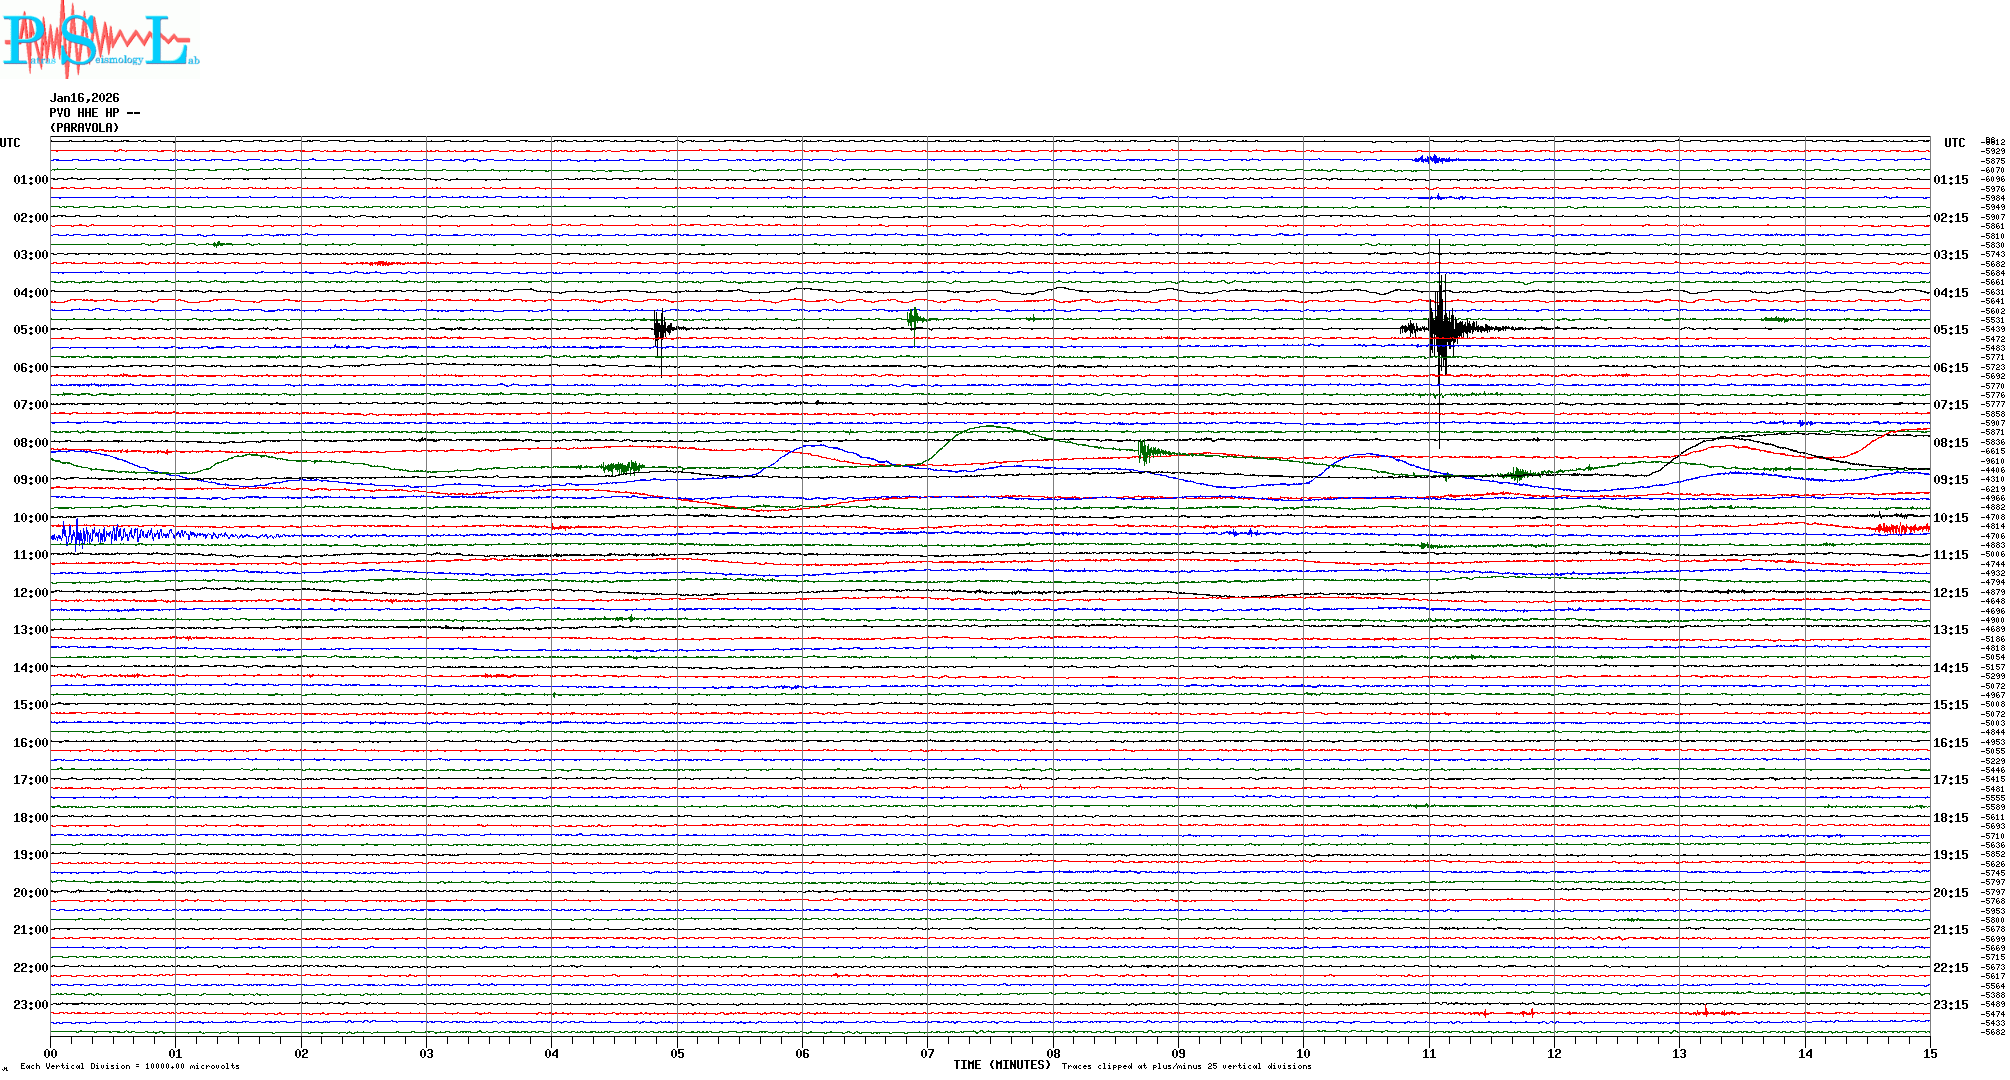Click the 23:00 hour label on left axis
The height and width of the screenshot is (1080, 2010).
[30, 1005]
